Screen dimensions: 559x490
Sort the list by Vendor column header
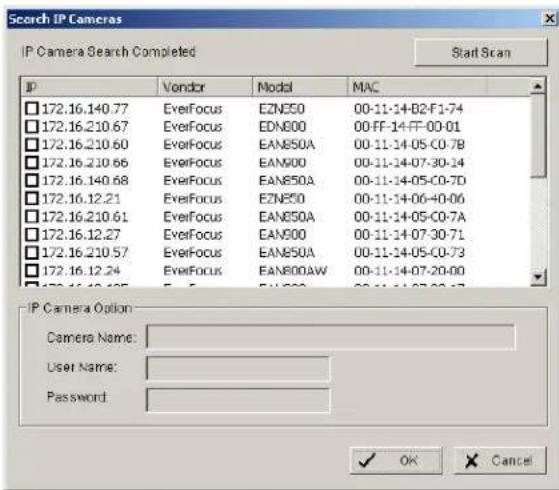click(x=205, y=87)
